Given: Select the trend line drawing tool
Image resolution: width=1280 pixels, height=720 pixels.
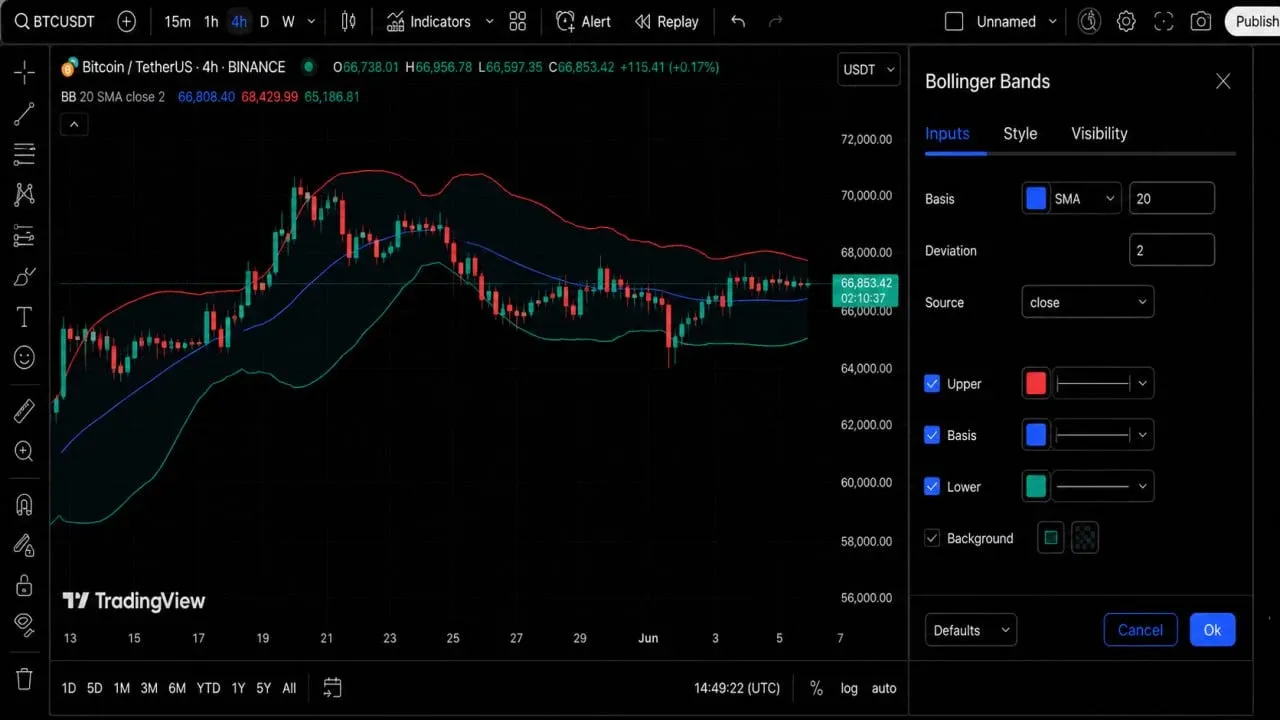Looking at the screenshot, I should click(24, 113).
